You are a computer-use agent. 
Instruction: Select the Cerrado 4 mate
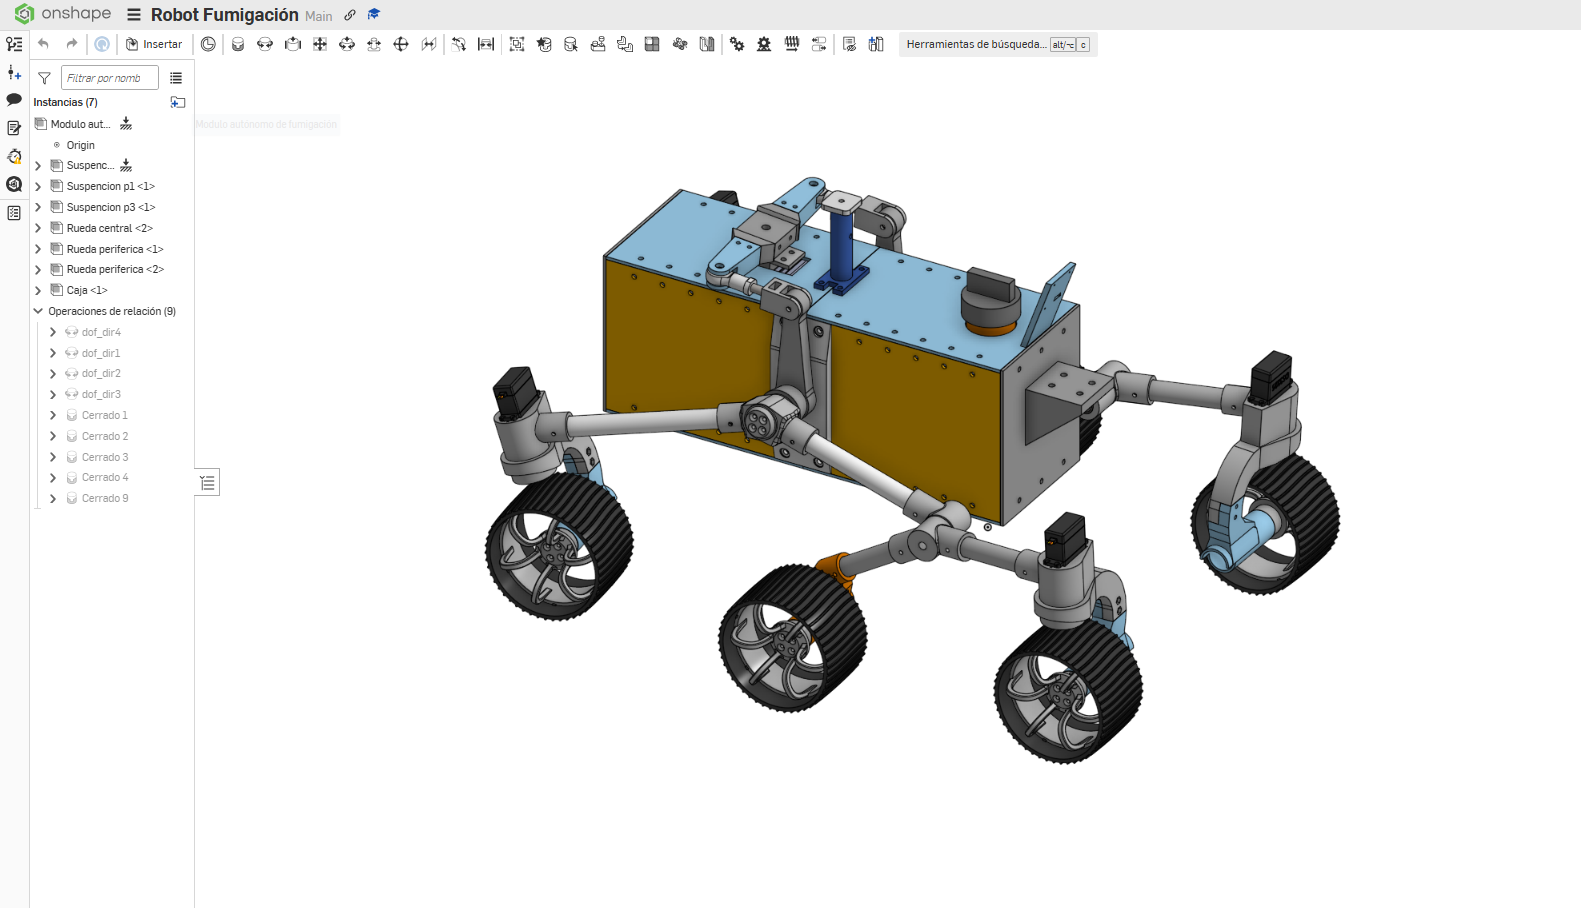point(105,477)
